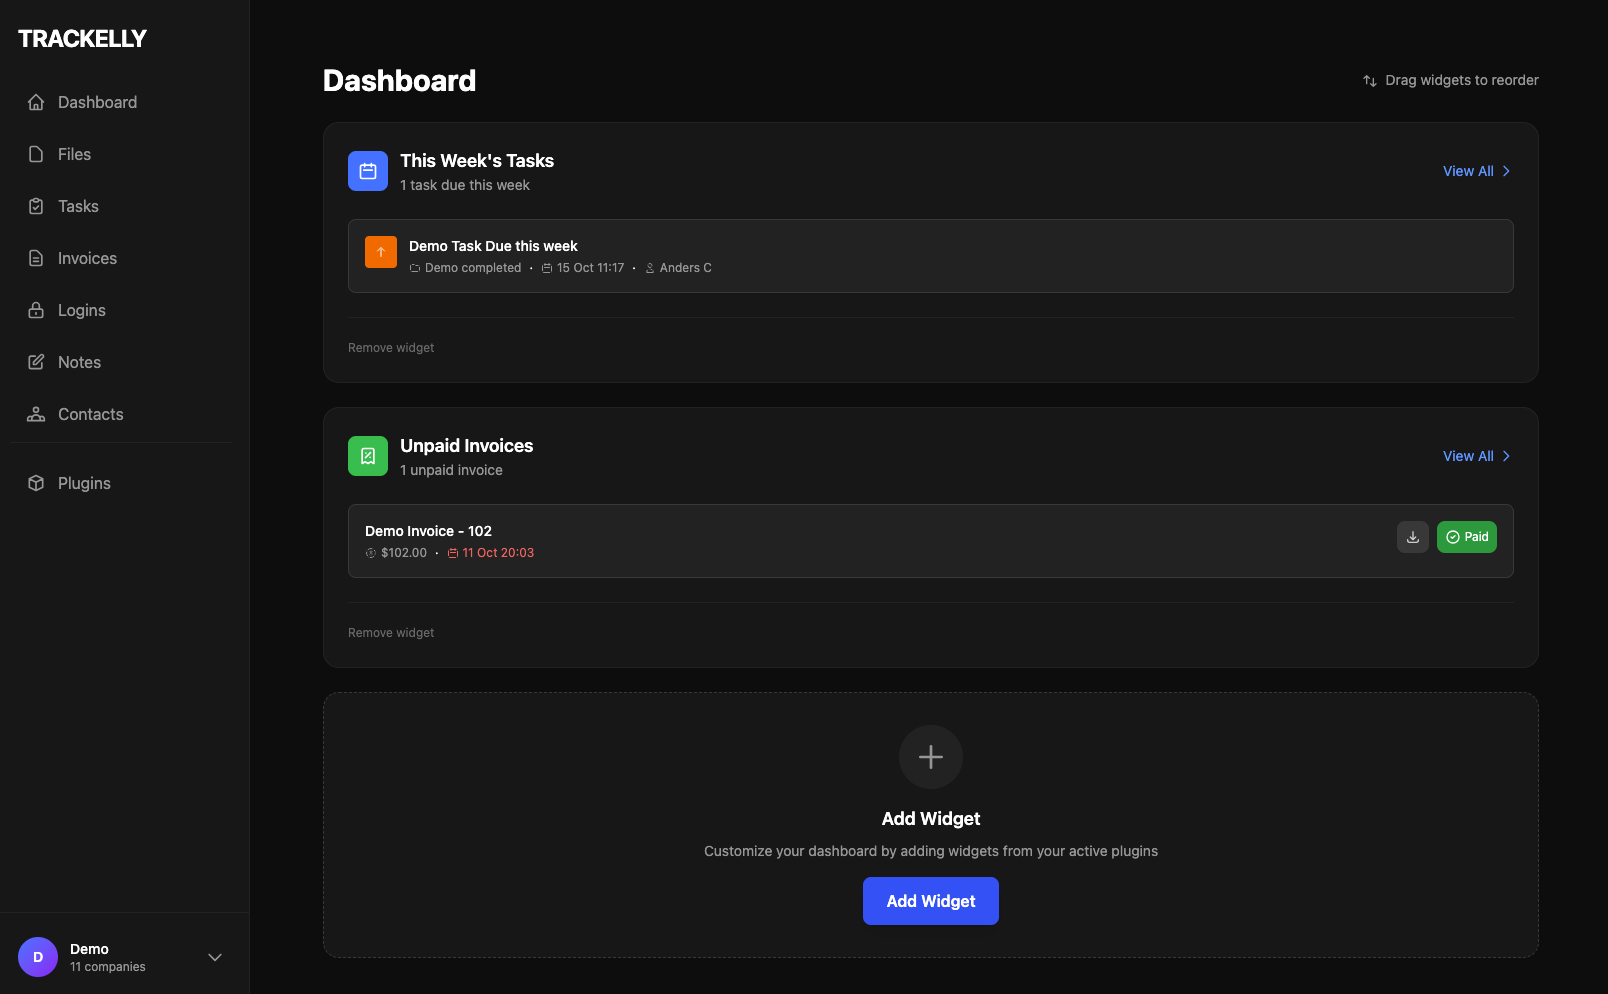Mark Demo Invoice as Paid

[x=1466, y=537]
